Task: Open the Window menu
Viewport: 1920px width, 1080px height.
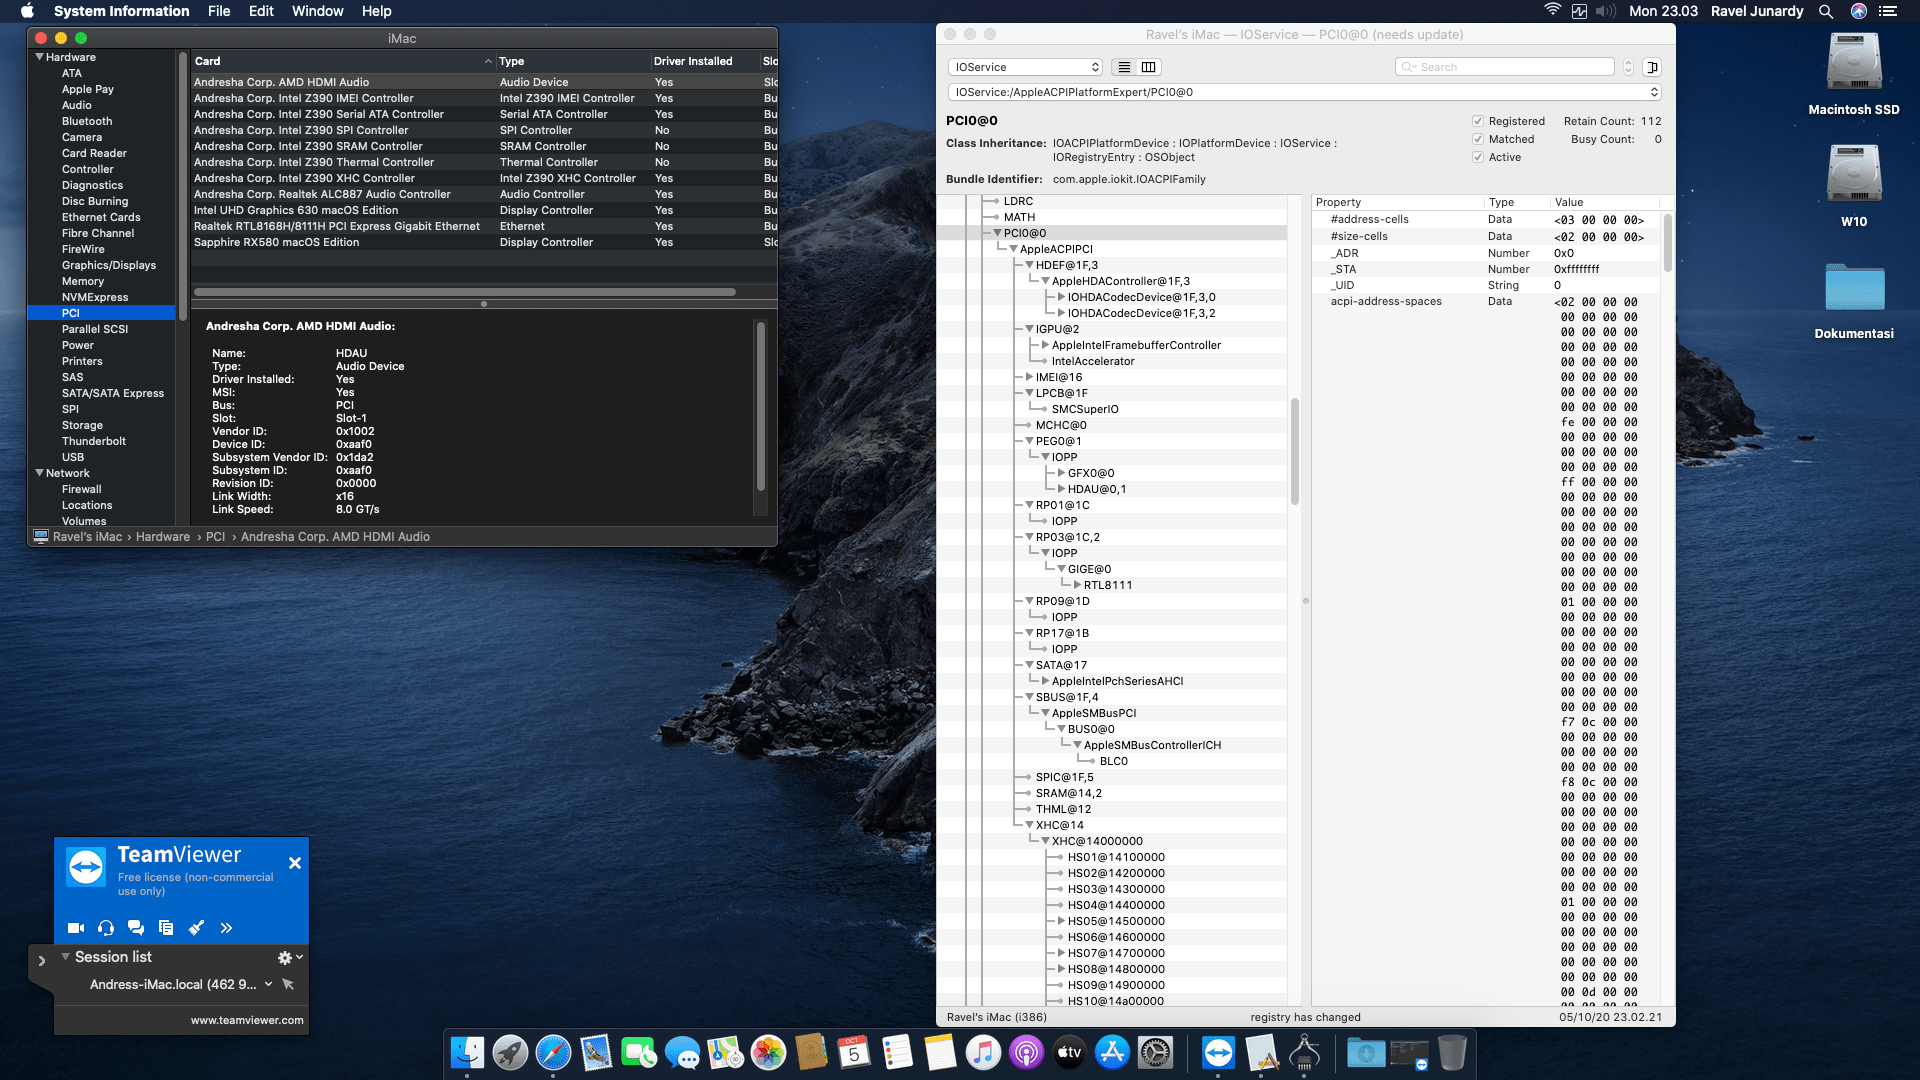Action: click(318, 11)
